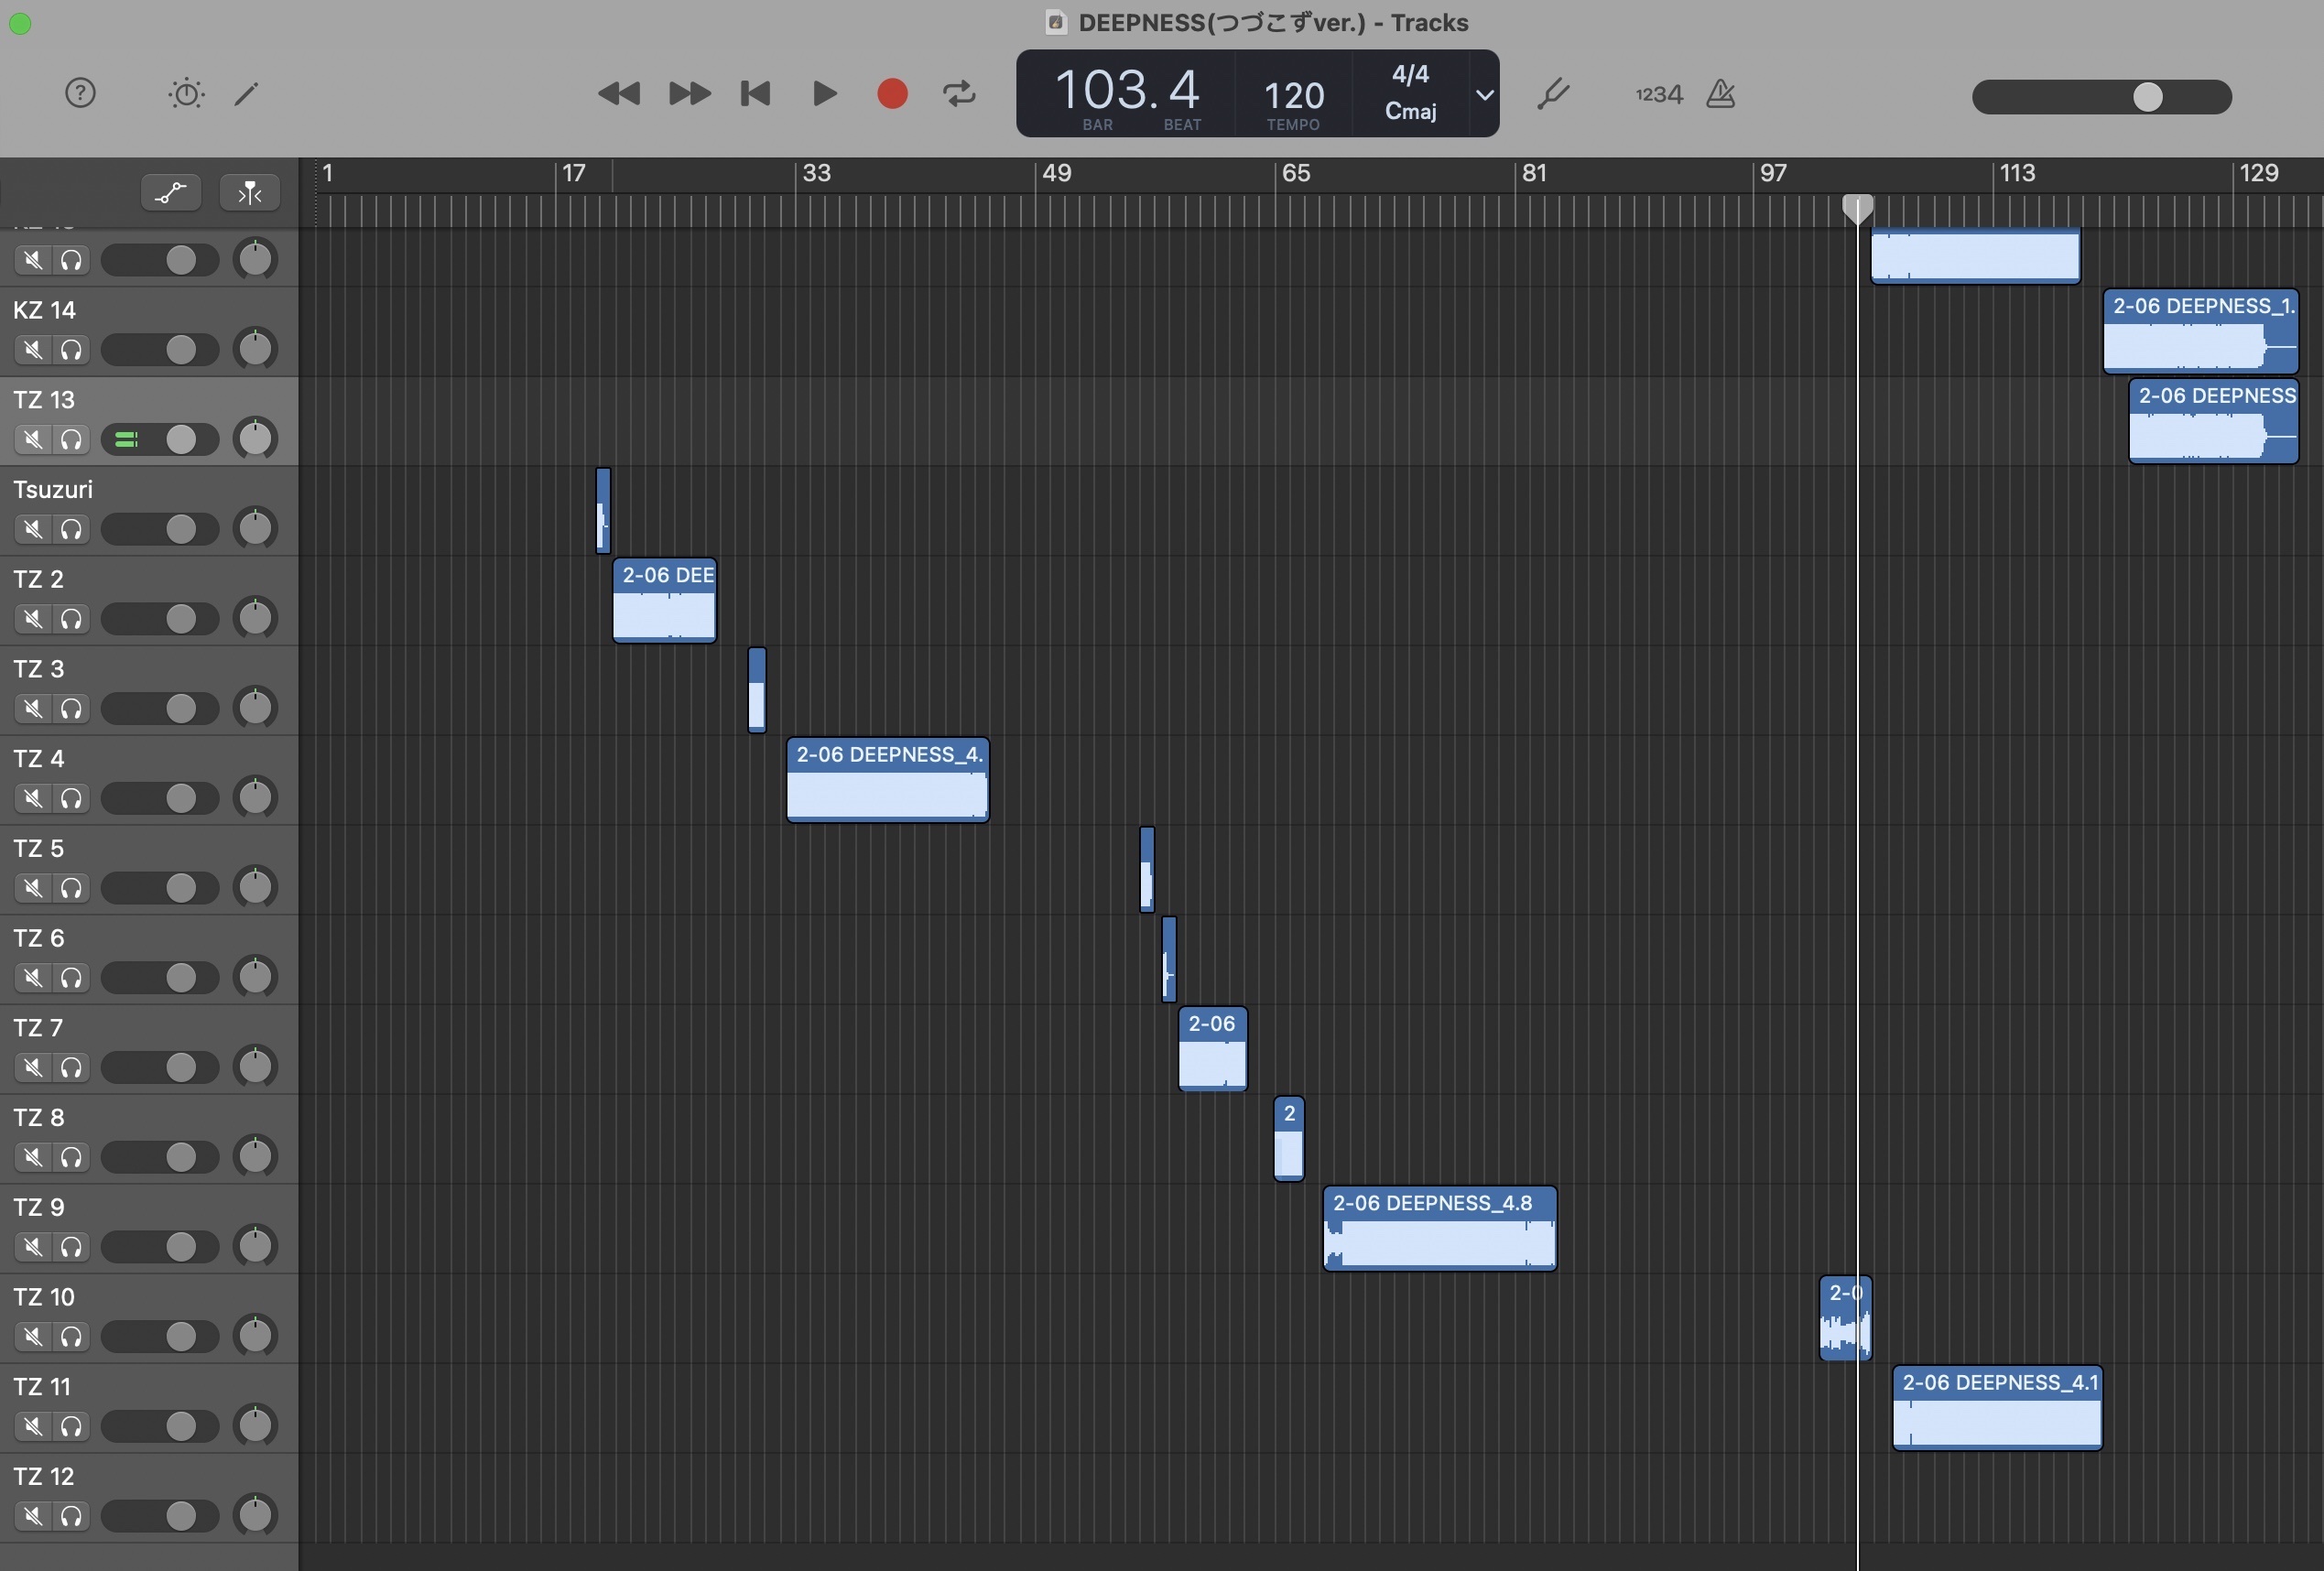Mute the TZ 3 track
2324x1571 pixels.
tap(33, 709)
